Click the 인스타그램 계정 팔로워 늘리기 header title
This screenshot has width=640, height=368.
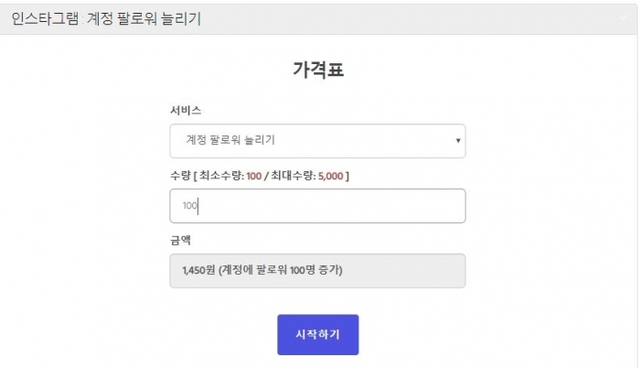pyautogui.click(x=106, y=19)
